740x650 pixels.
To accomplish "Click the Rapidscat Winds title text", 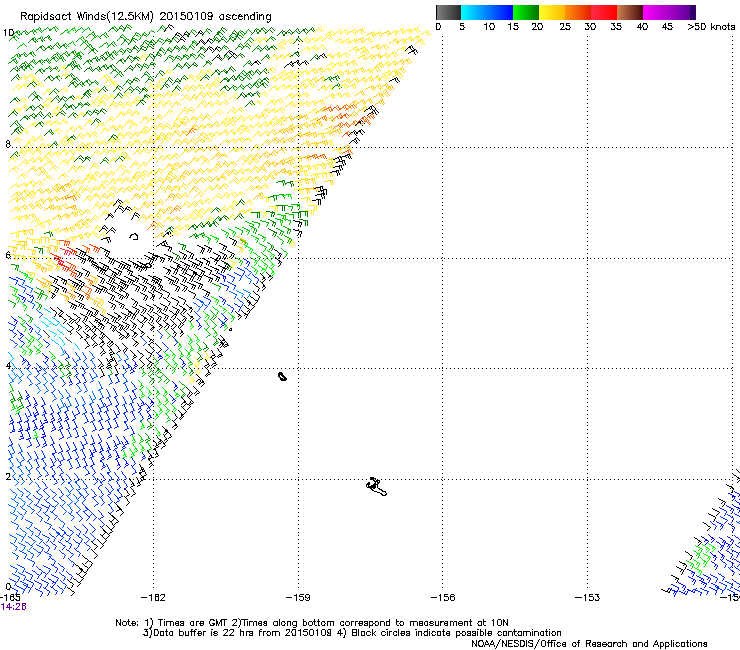I will pos(145,17).
